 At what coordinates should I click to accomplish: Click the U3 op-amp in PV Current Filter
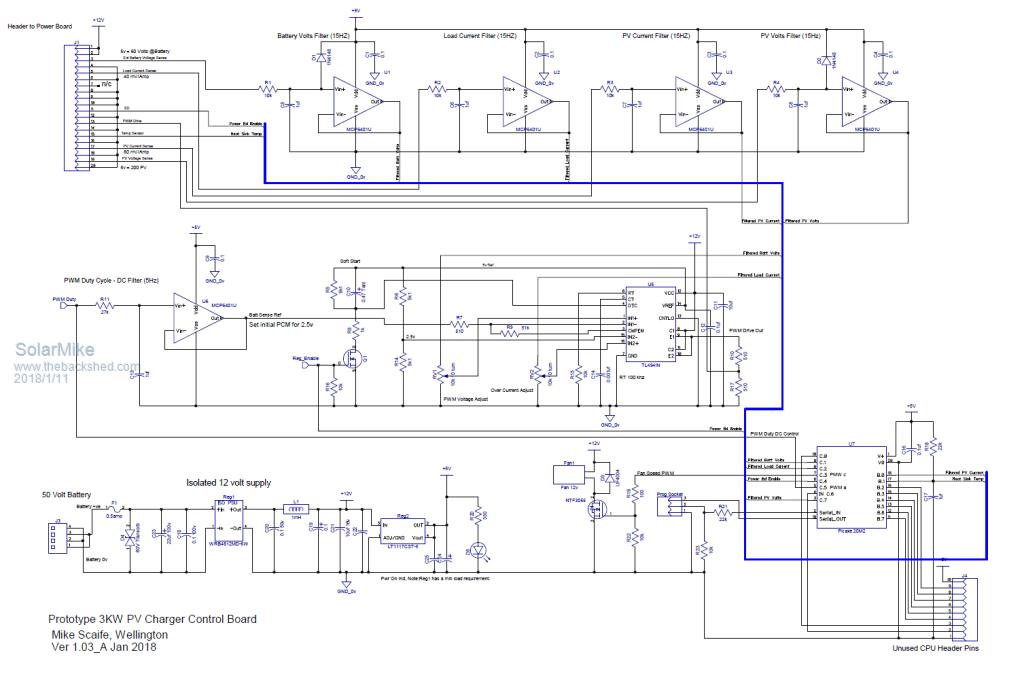[698, 102]
